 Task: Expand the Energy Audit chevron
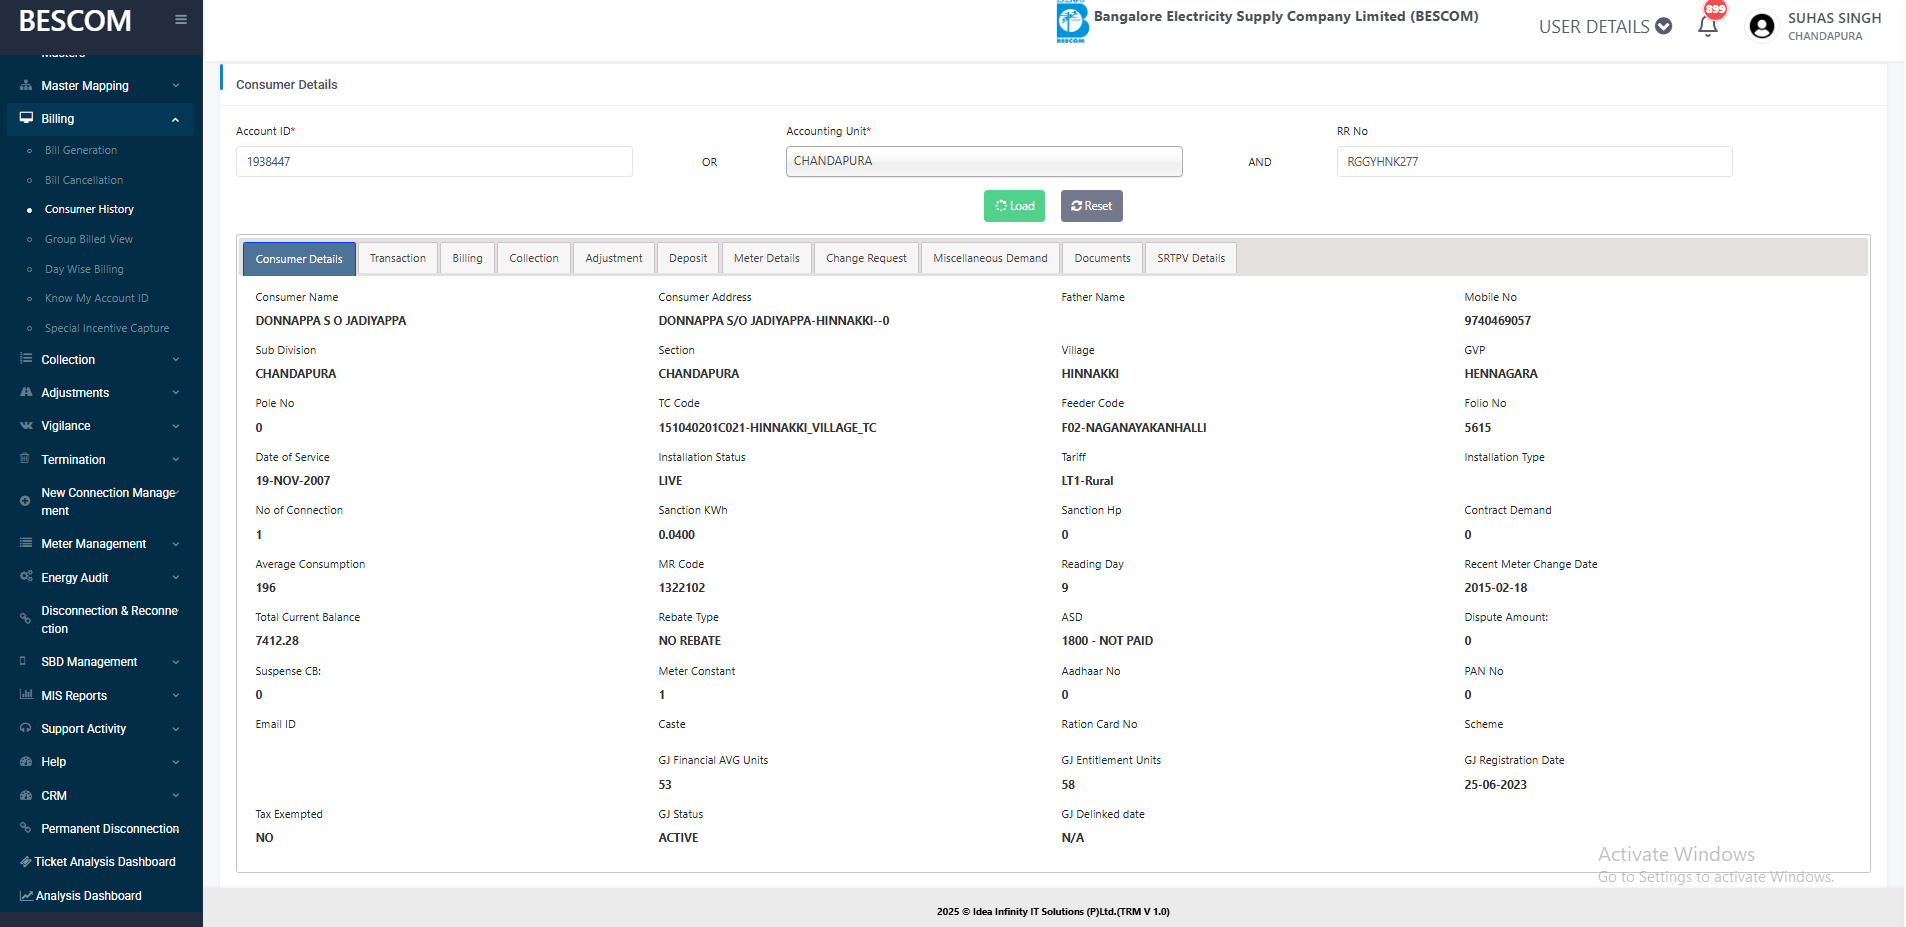(176, 578)
